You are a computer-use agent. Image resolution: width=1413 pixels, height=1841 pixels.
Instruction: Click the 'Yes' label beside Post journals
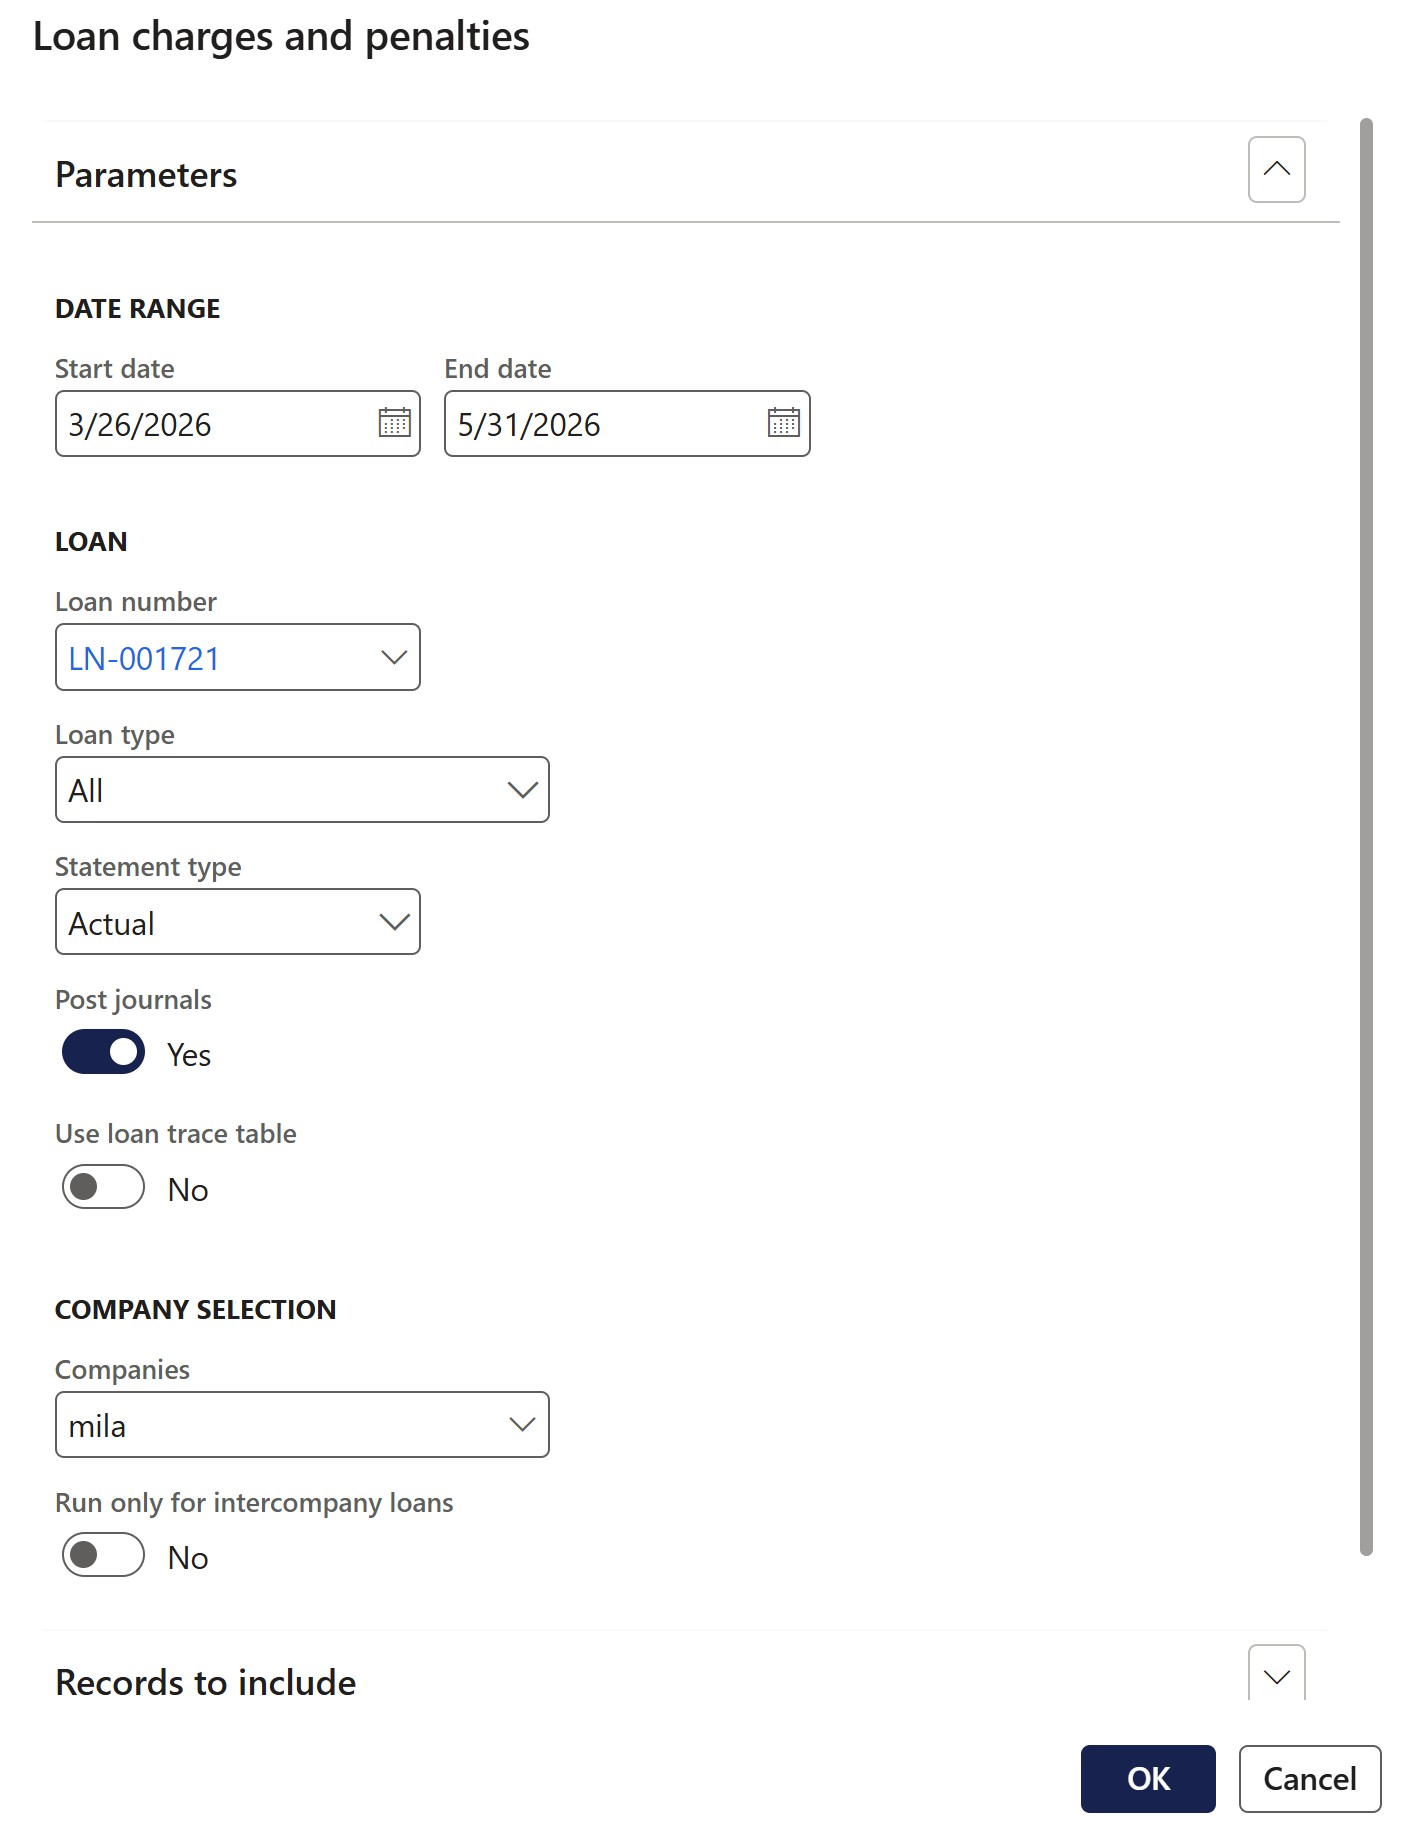tap(188, 1055)
